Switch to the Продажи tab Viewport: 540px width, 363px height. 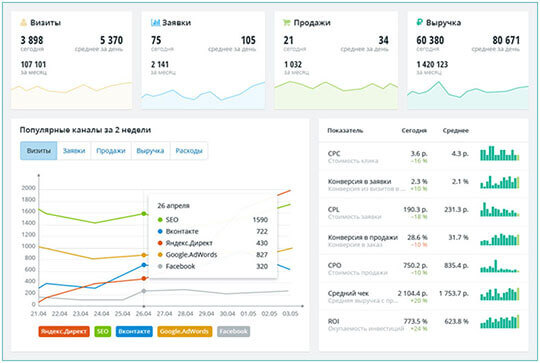point(111,151)
